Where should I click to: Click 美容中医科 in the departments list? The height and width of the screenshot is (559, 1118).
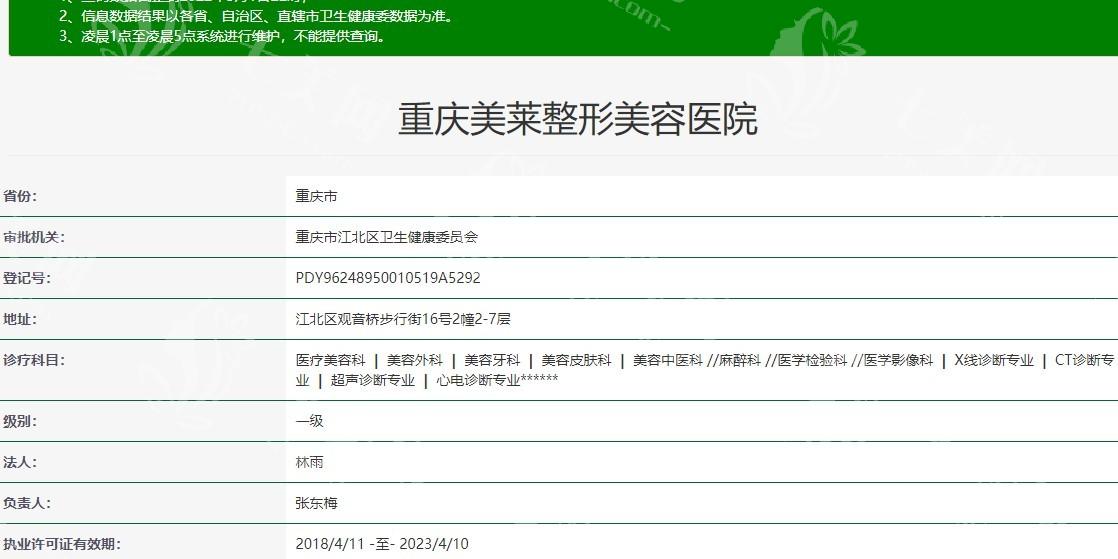click(x=667, y=360)
